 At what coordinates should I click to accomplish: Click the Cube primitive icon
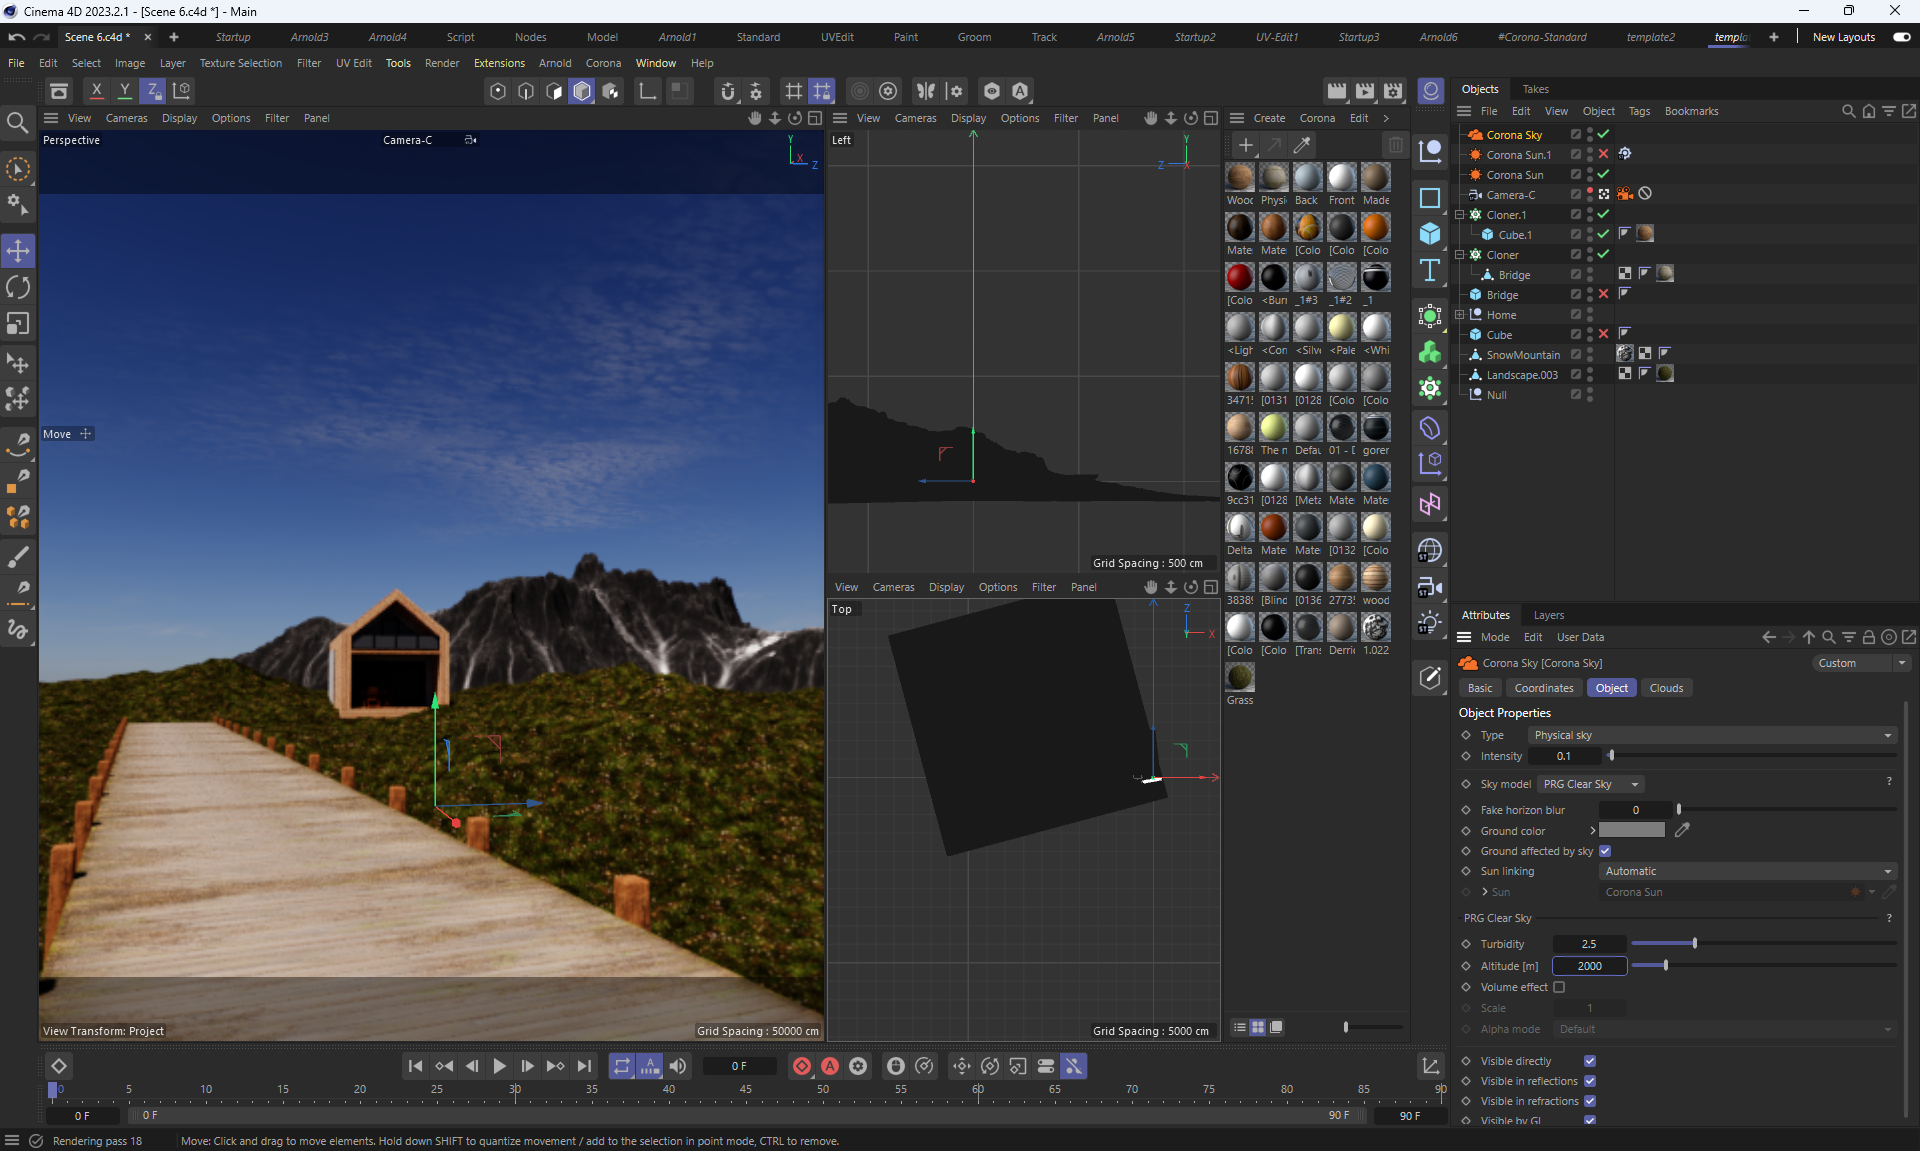(x=1430, y=233)
